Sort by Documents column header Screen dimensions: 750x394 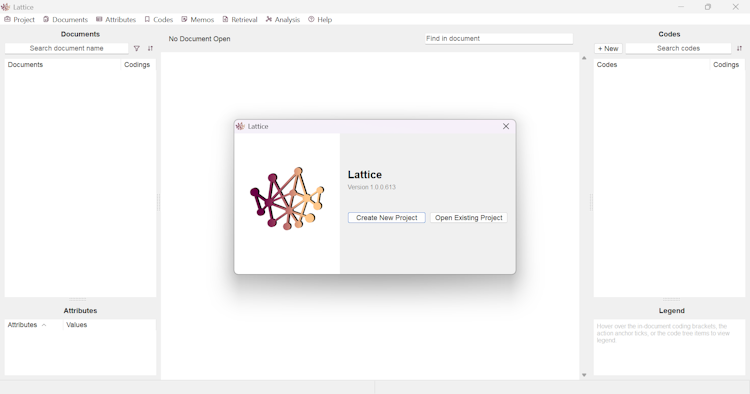63,65
